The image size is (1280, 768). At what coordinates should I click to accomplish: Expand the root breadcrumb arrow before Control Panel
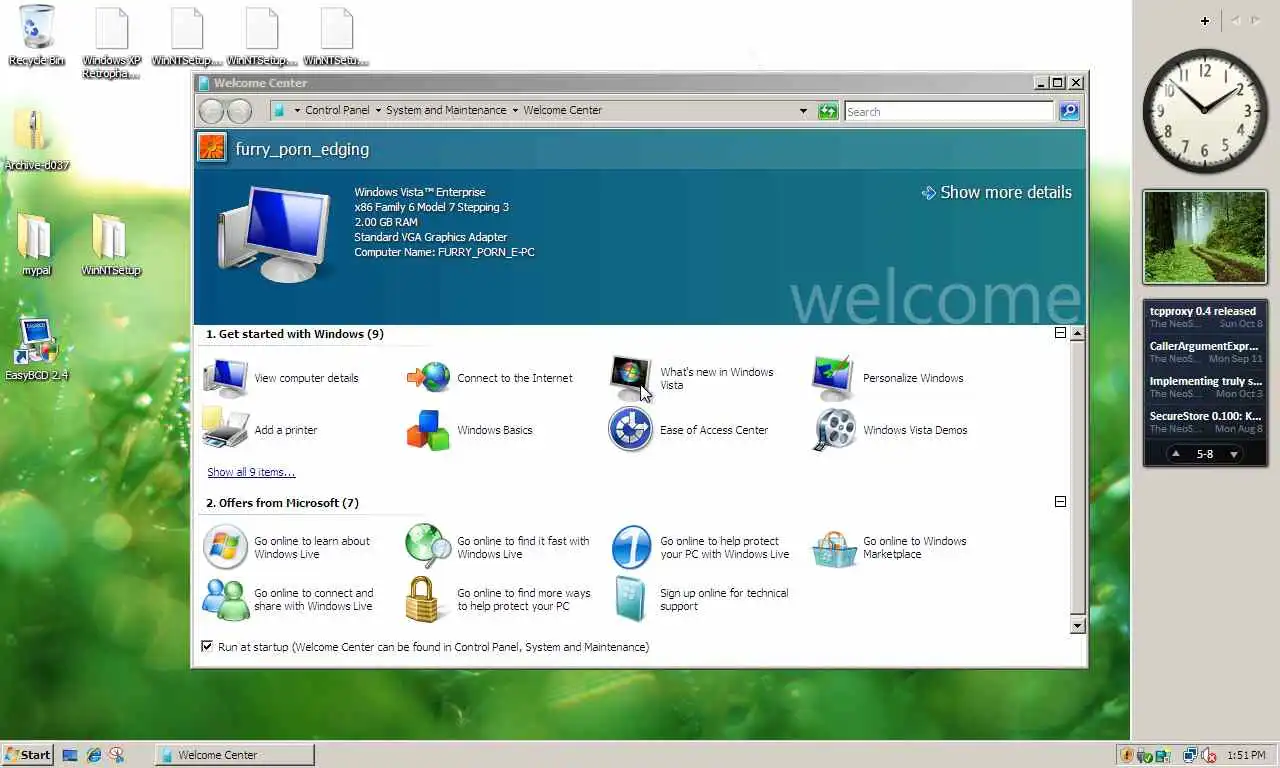(x=297, y=111)
